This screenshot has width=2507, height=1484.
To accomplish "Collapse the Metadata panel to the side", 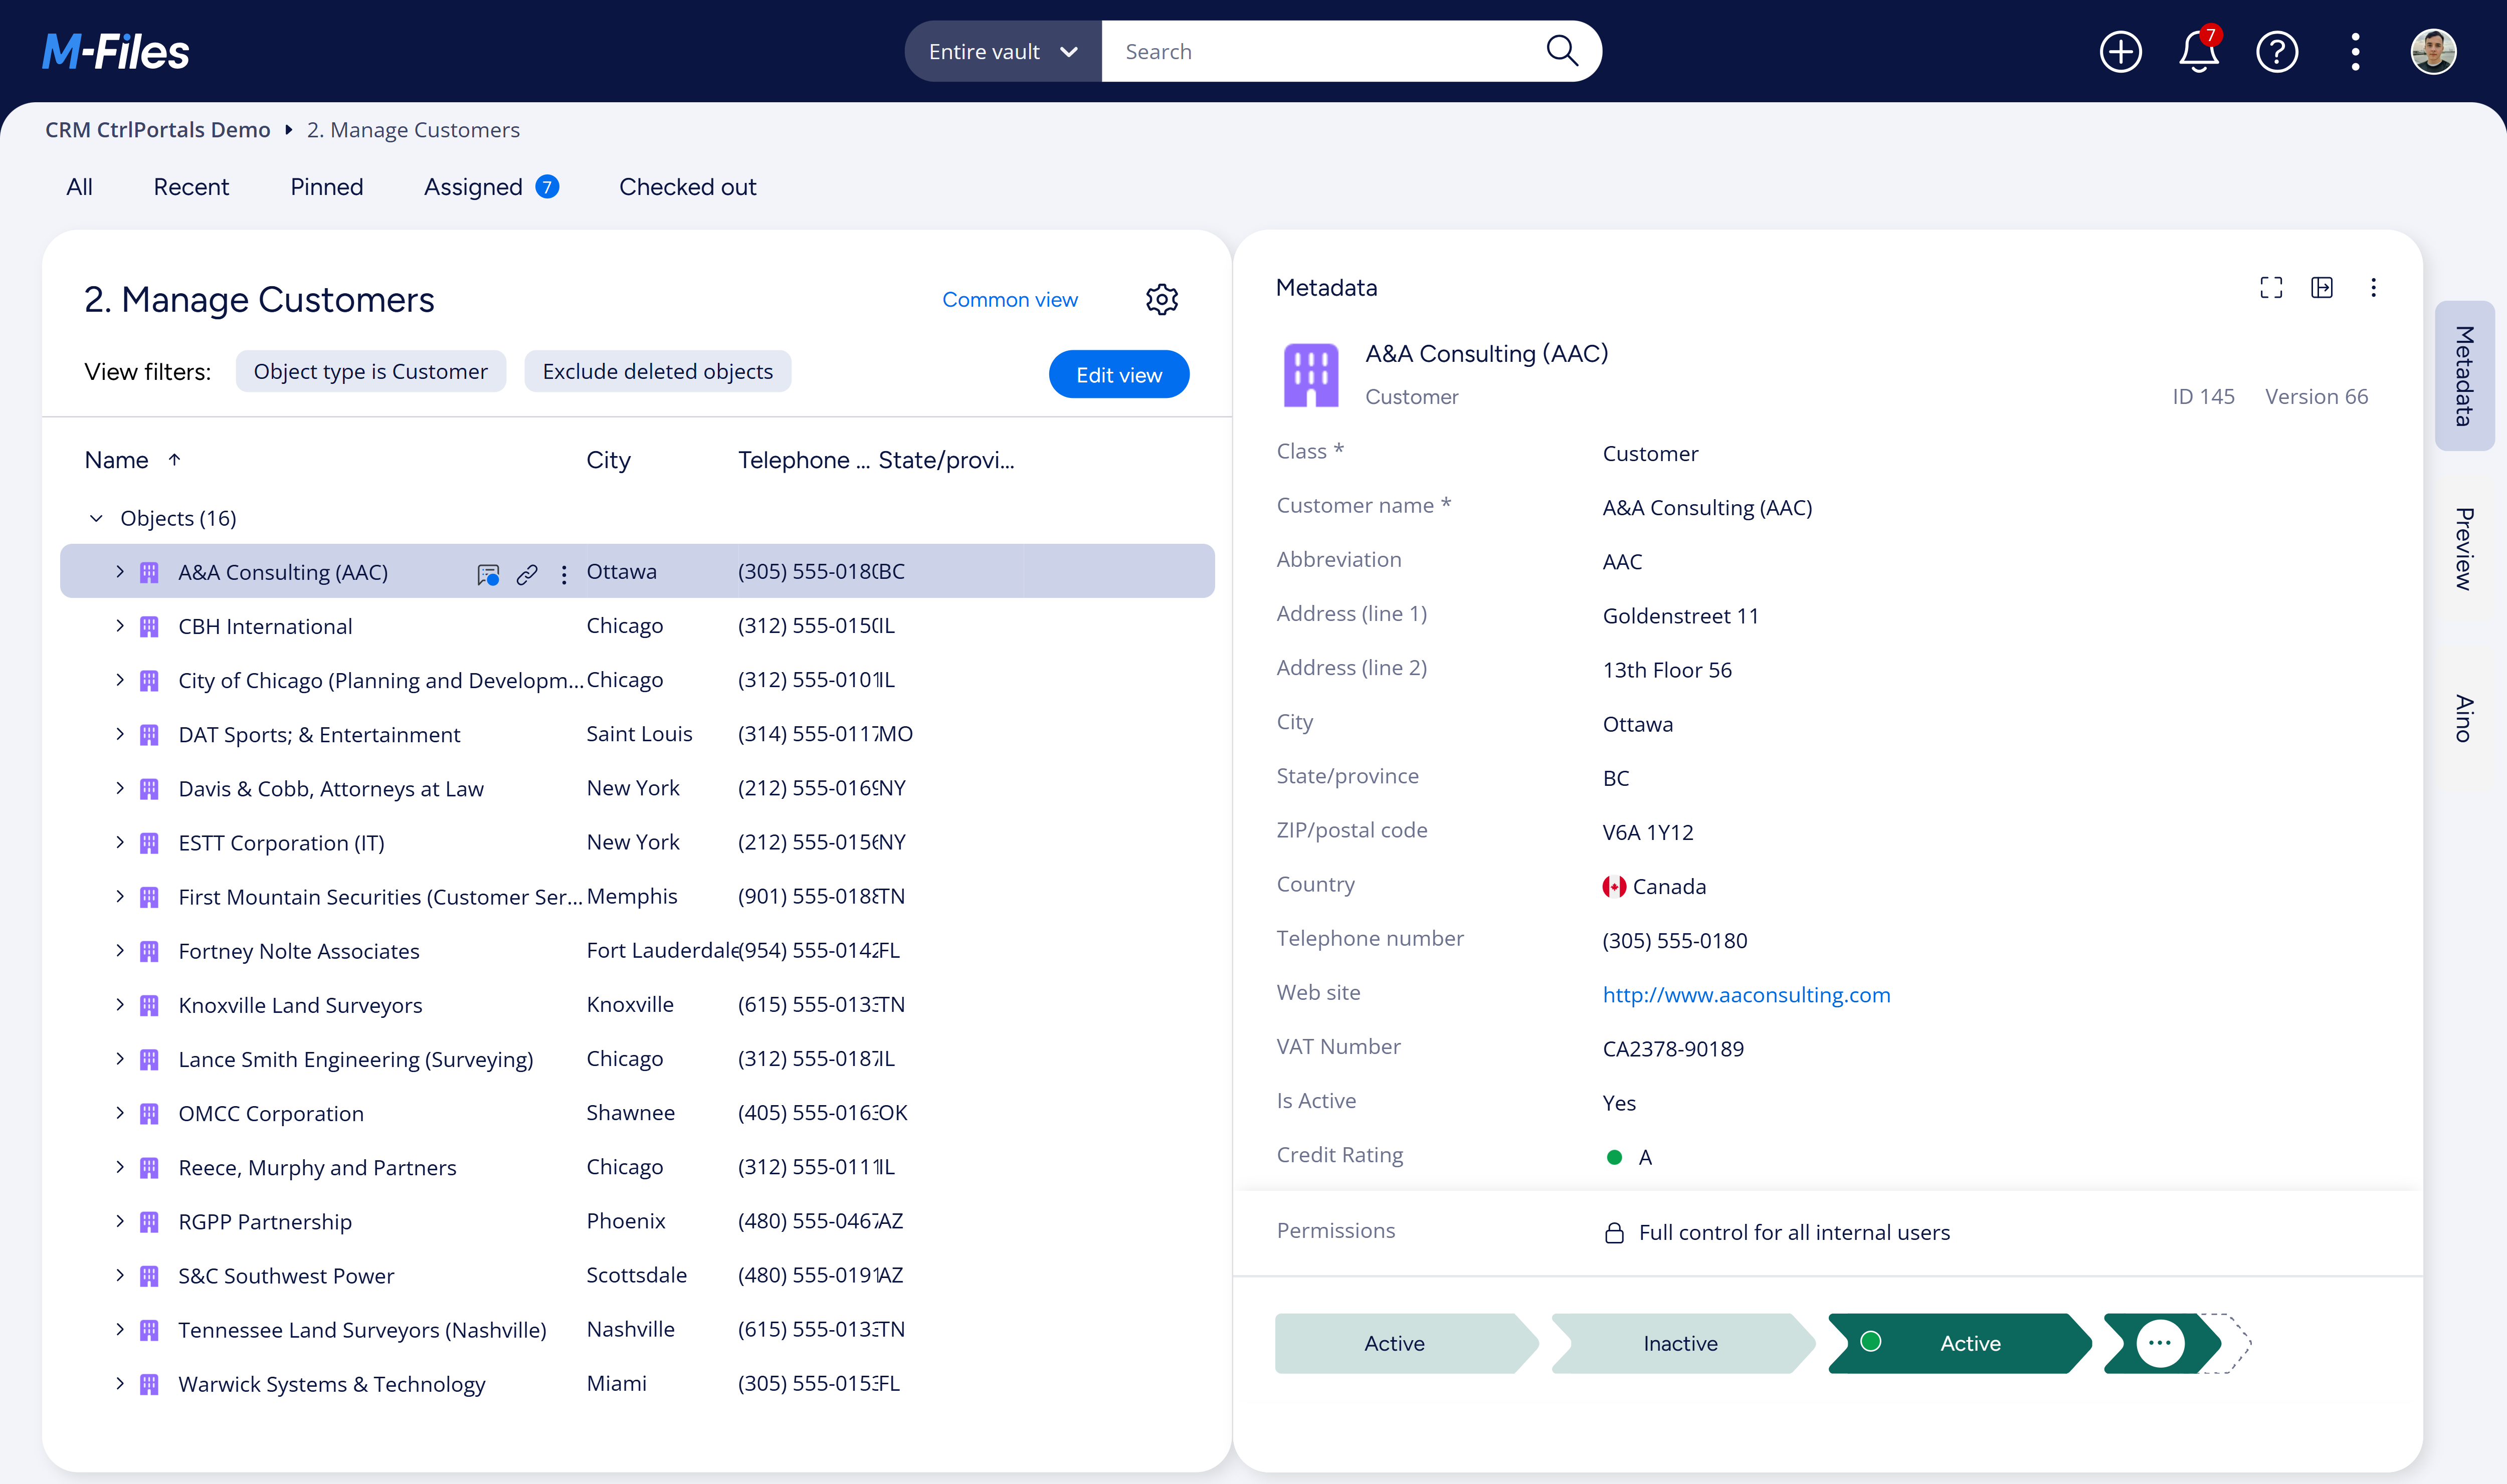I will click(2323, 287).
